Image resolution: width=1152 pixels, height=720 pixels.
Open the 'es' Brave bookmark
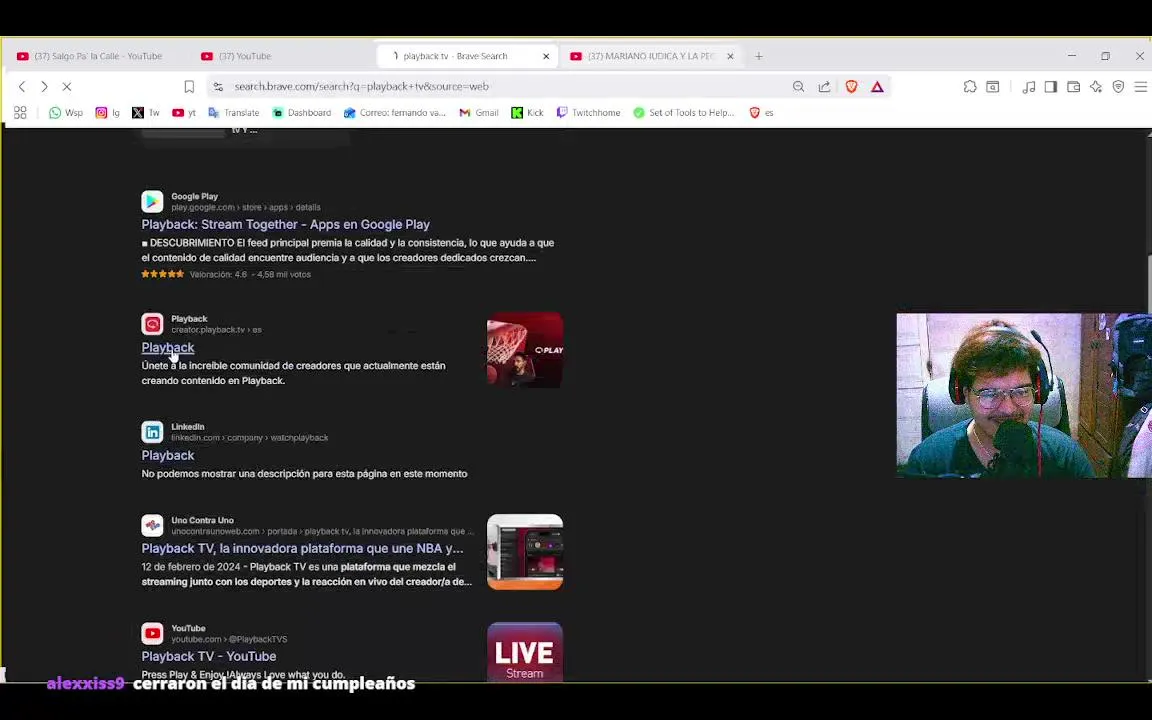click(x=761, y=112)
